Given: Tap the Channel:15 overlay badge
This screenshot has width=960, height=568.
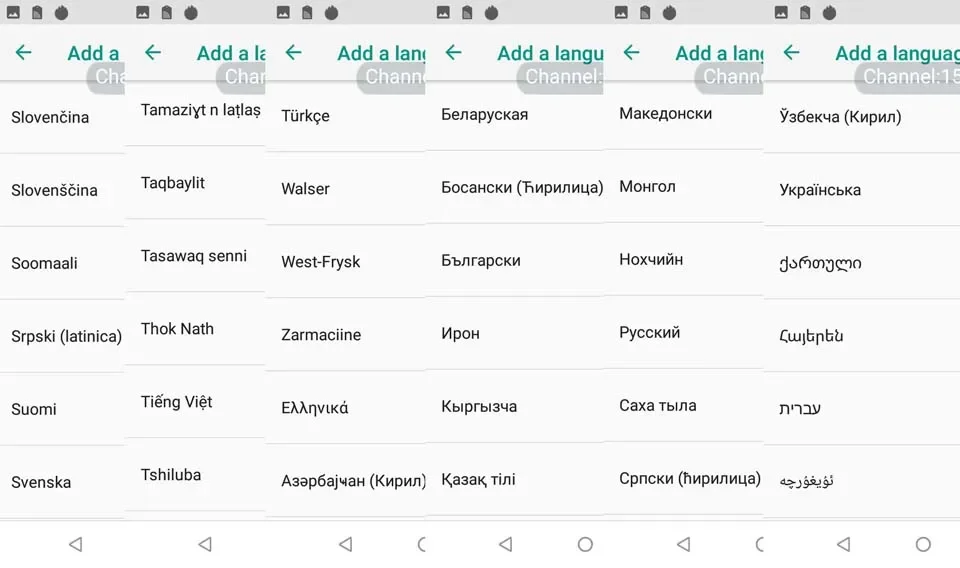Looking at the screenshot, I should [907, 78].
